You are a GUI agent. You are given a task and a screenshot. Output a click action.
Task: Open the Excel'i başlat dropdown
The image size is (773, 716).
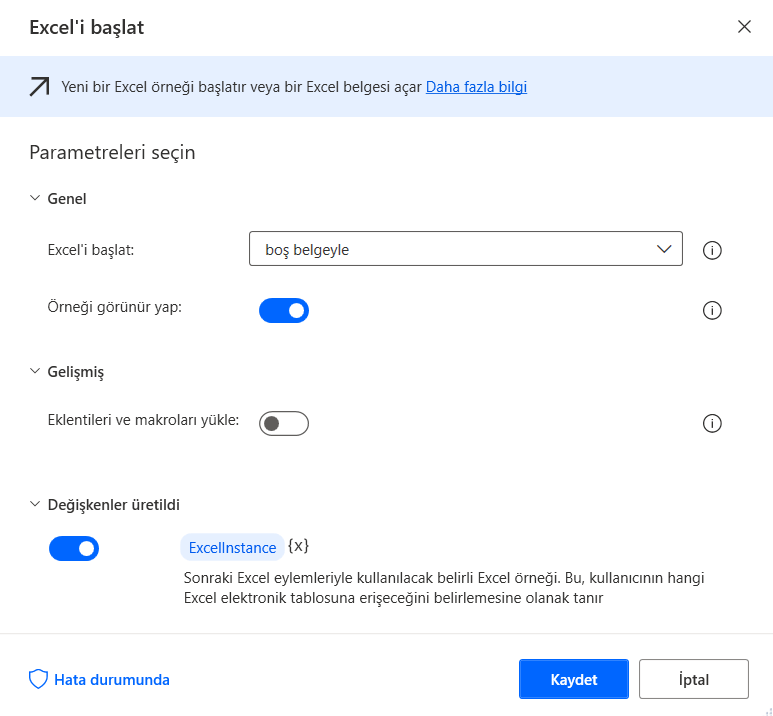coord(465,249)
